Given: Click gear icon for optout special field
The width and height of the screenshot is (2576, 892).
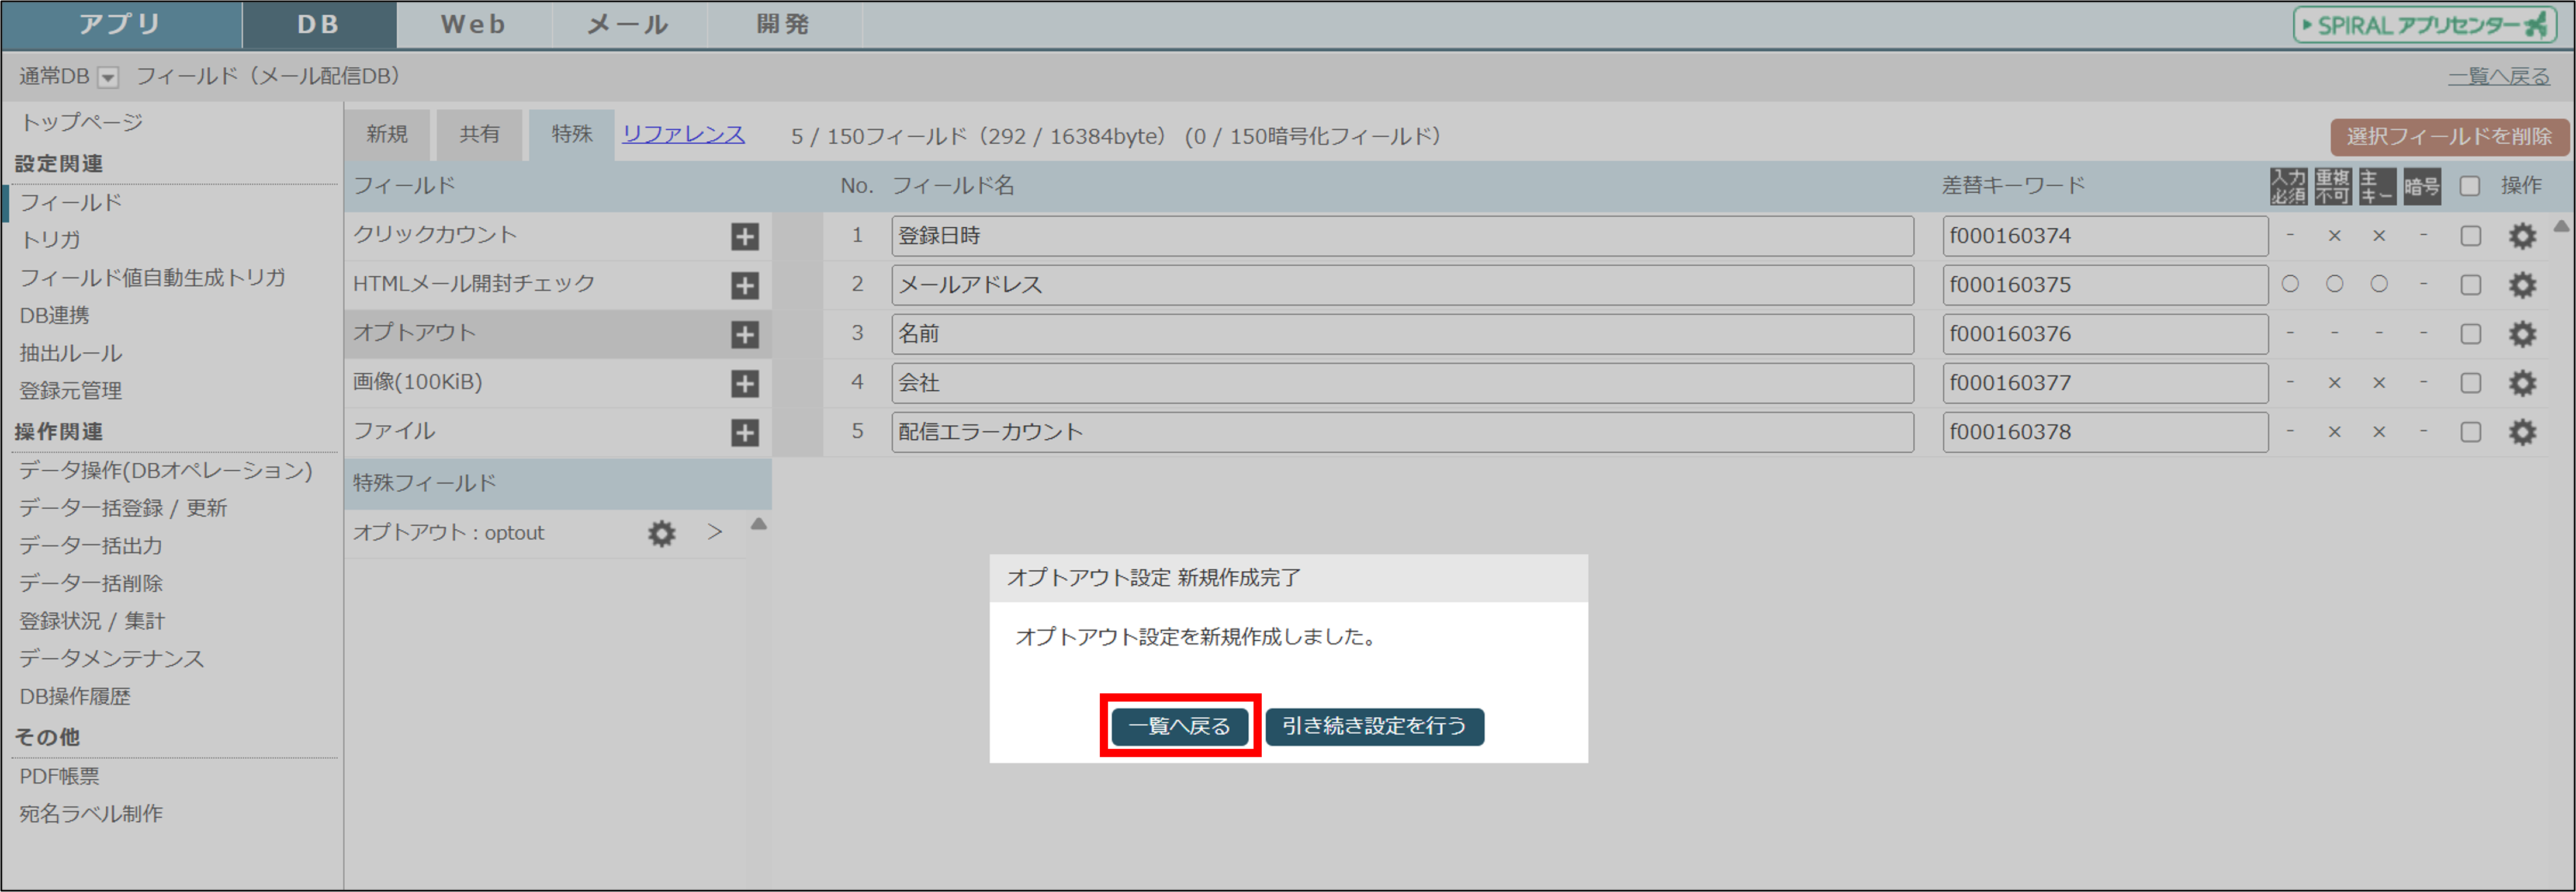Looking at the screenshot, I should click(x=661, y=533).
